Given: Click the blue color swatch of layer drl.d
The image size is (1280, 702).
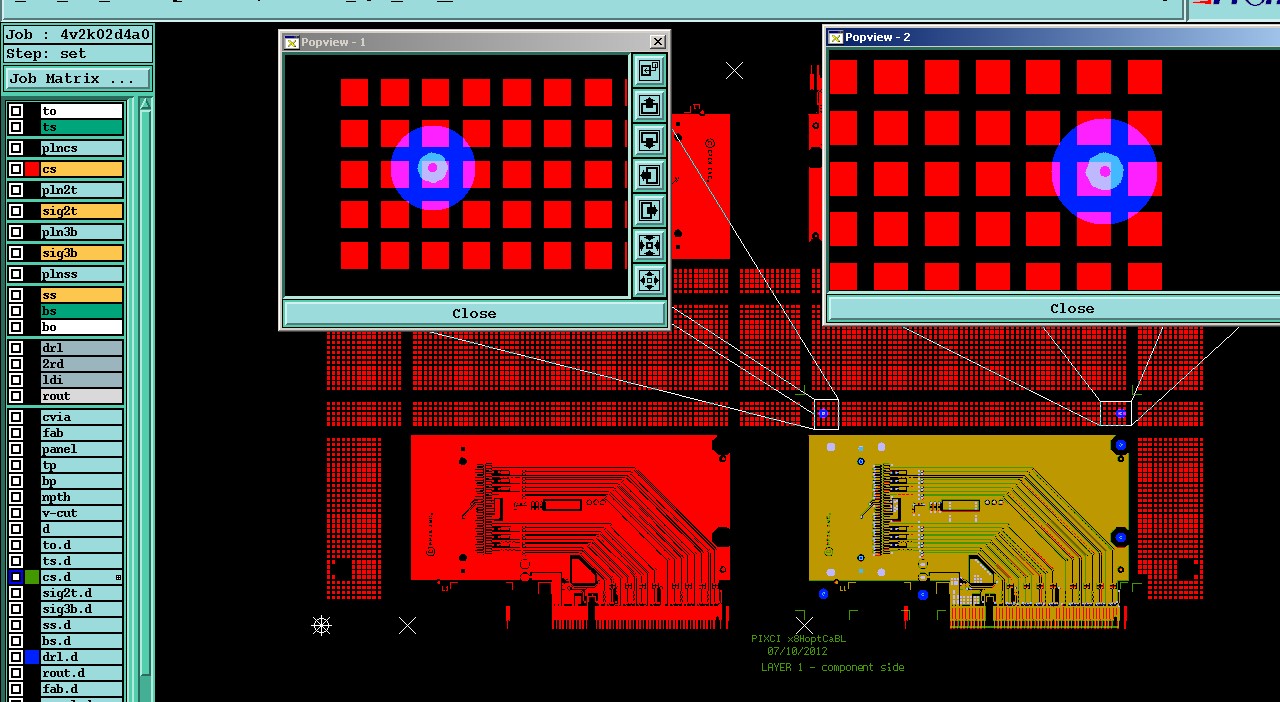Looking at the screenshot, I should coord(32,657).
